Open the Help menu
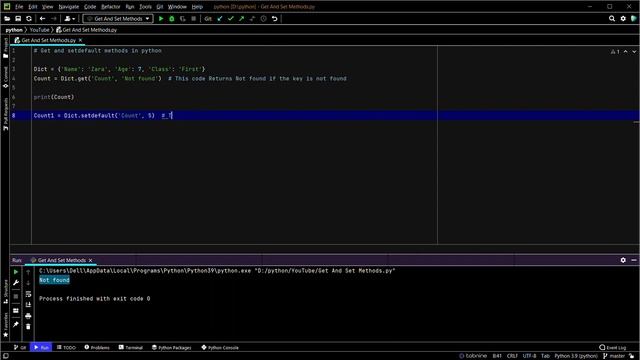The width and height of the screenshot is (640, 360). pos(197,7)
